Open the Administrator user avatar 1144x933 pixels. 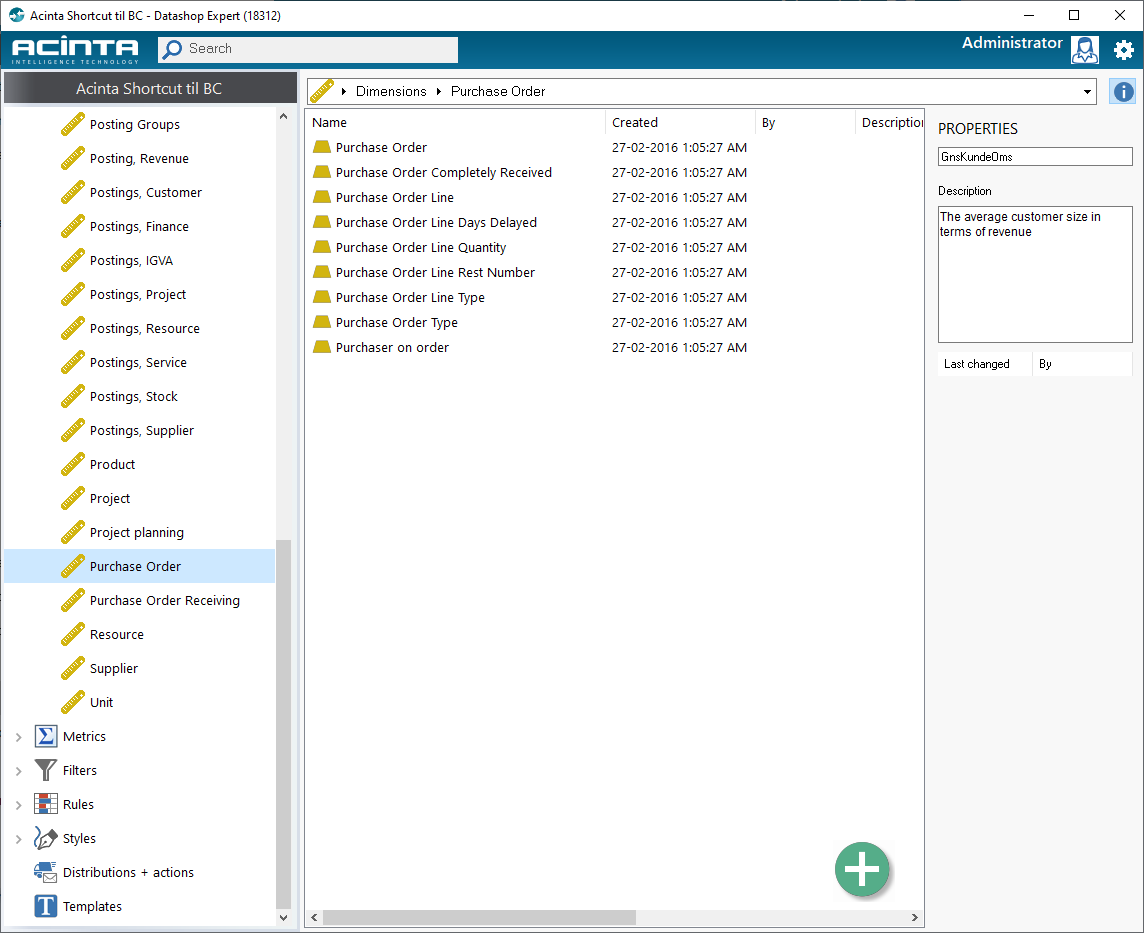click(1084, 50)
